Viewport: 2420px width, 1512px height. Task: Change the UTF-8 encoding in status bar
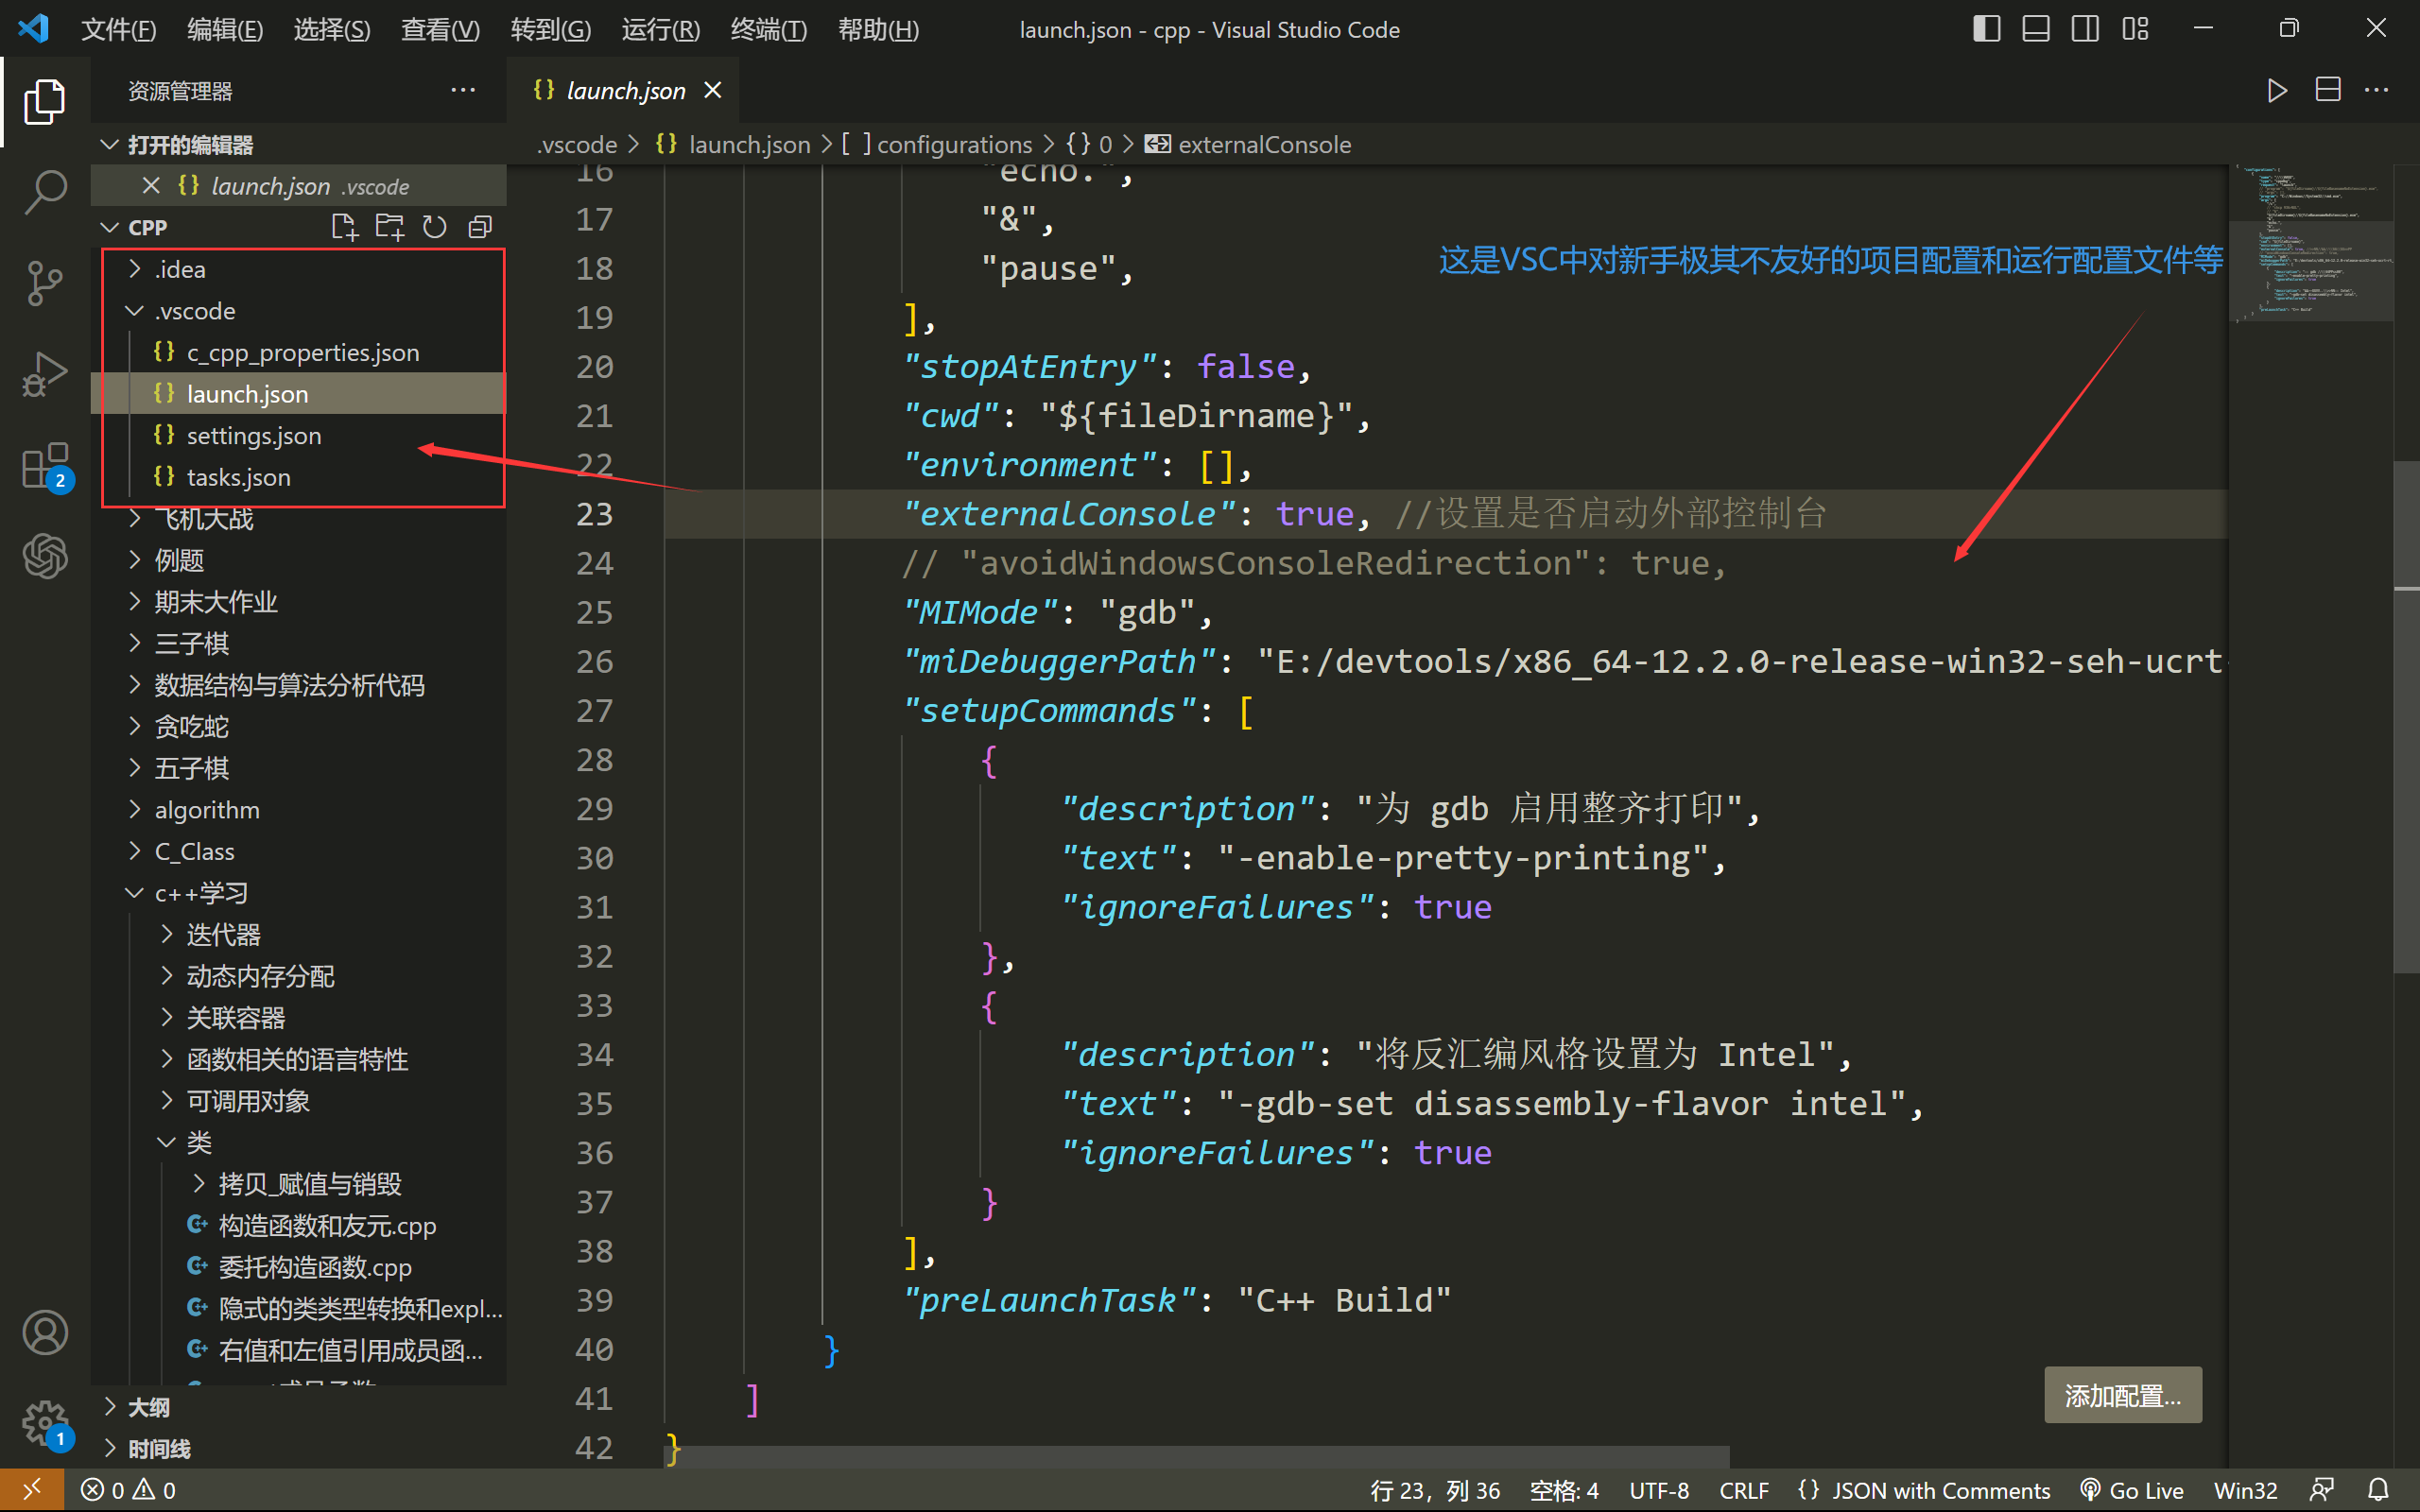pos(1658,1490)
